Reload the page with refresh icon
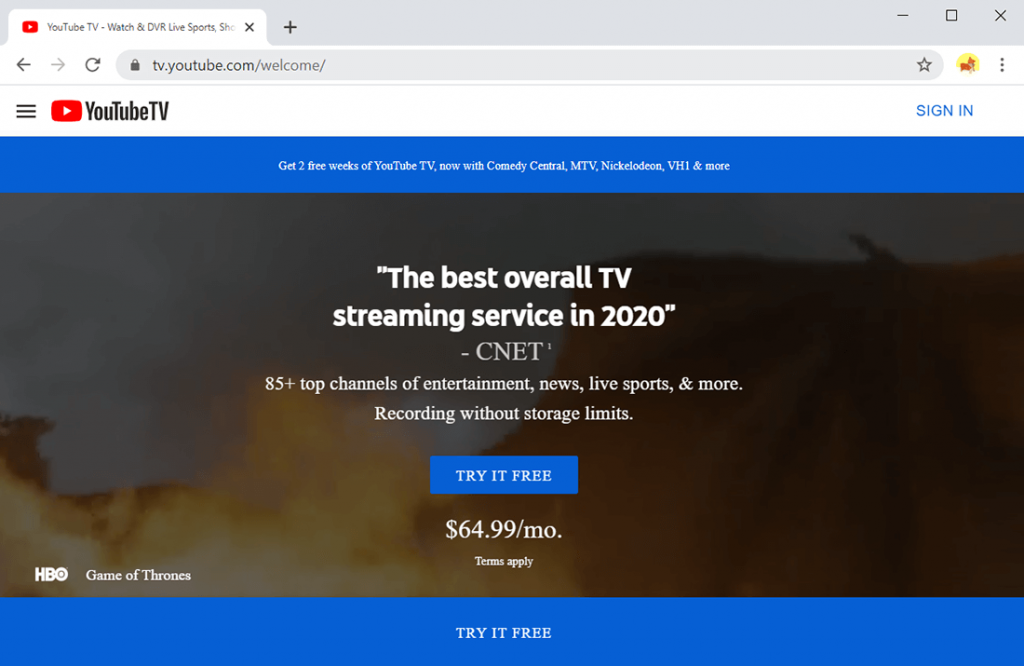1024x666 pixels. coord(93,65)
